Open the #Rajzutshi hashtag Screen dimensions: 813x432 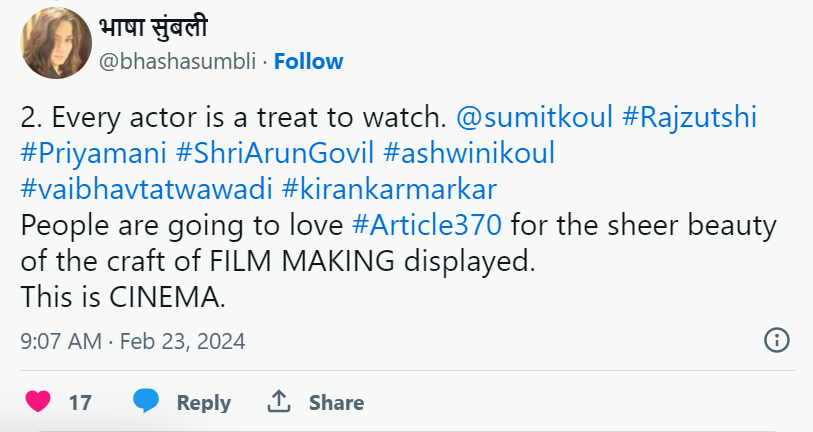[x=689, y=118]
